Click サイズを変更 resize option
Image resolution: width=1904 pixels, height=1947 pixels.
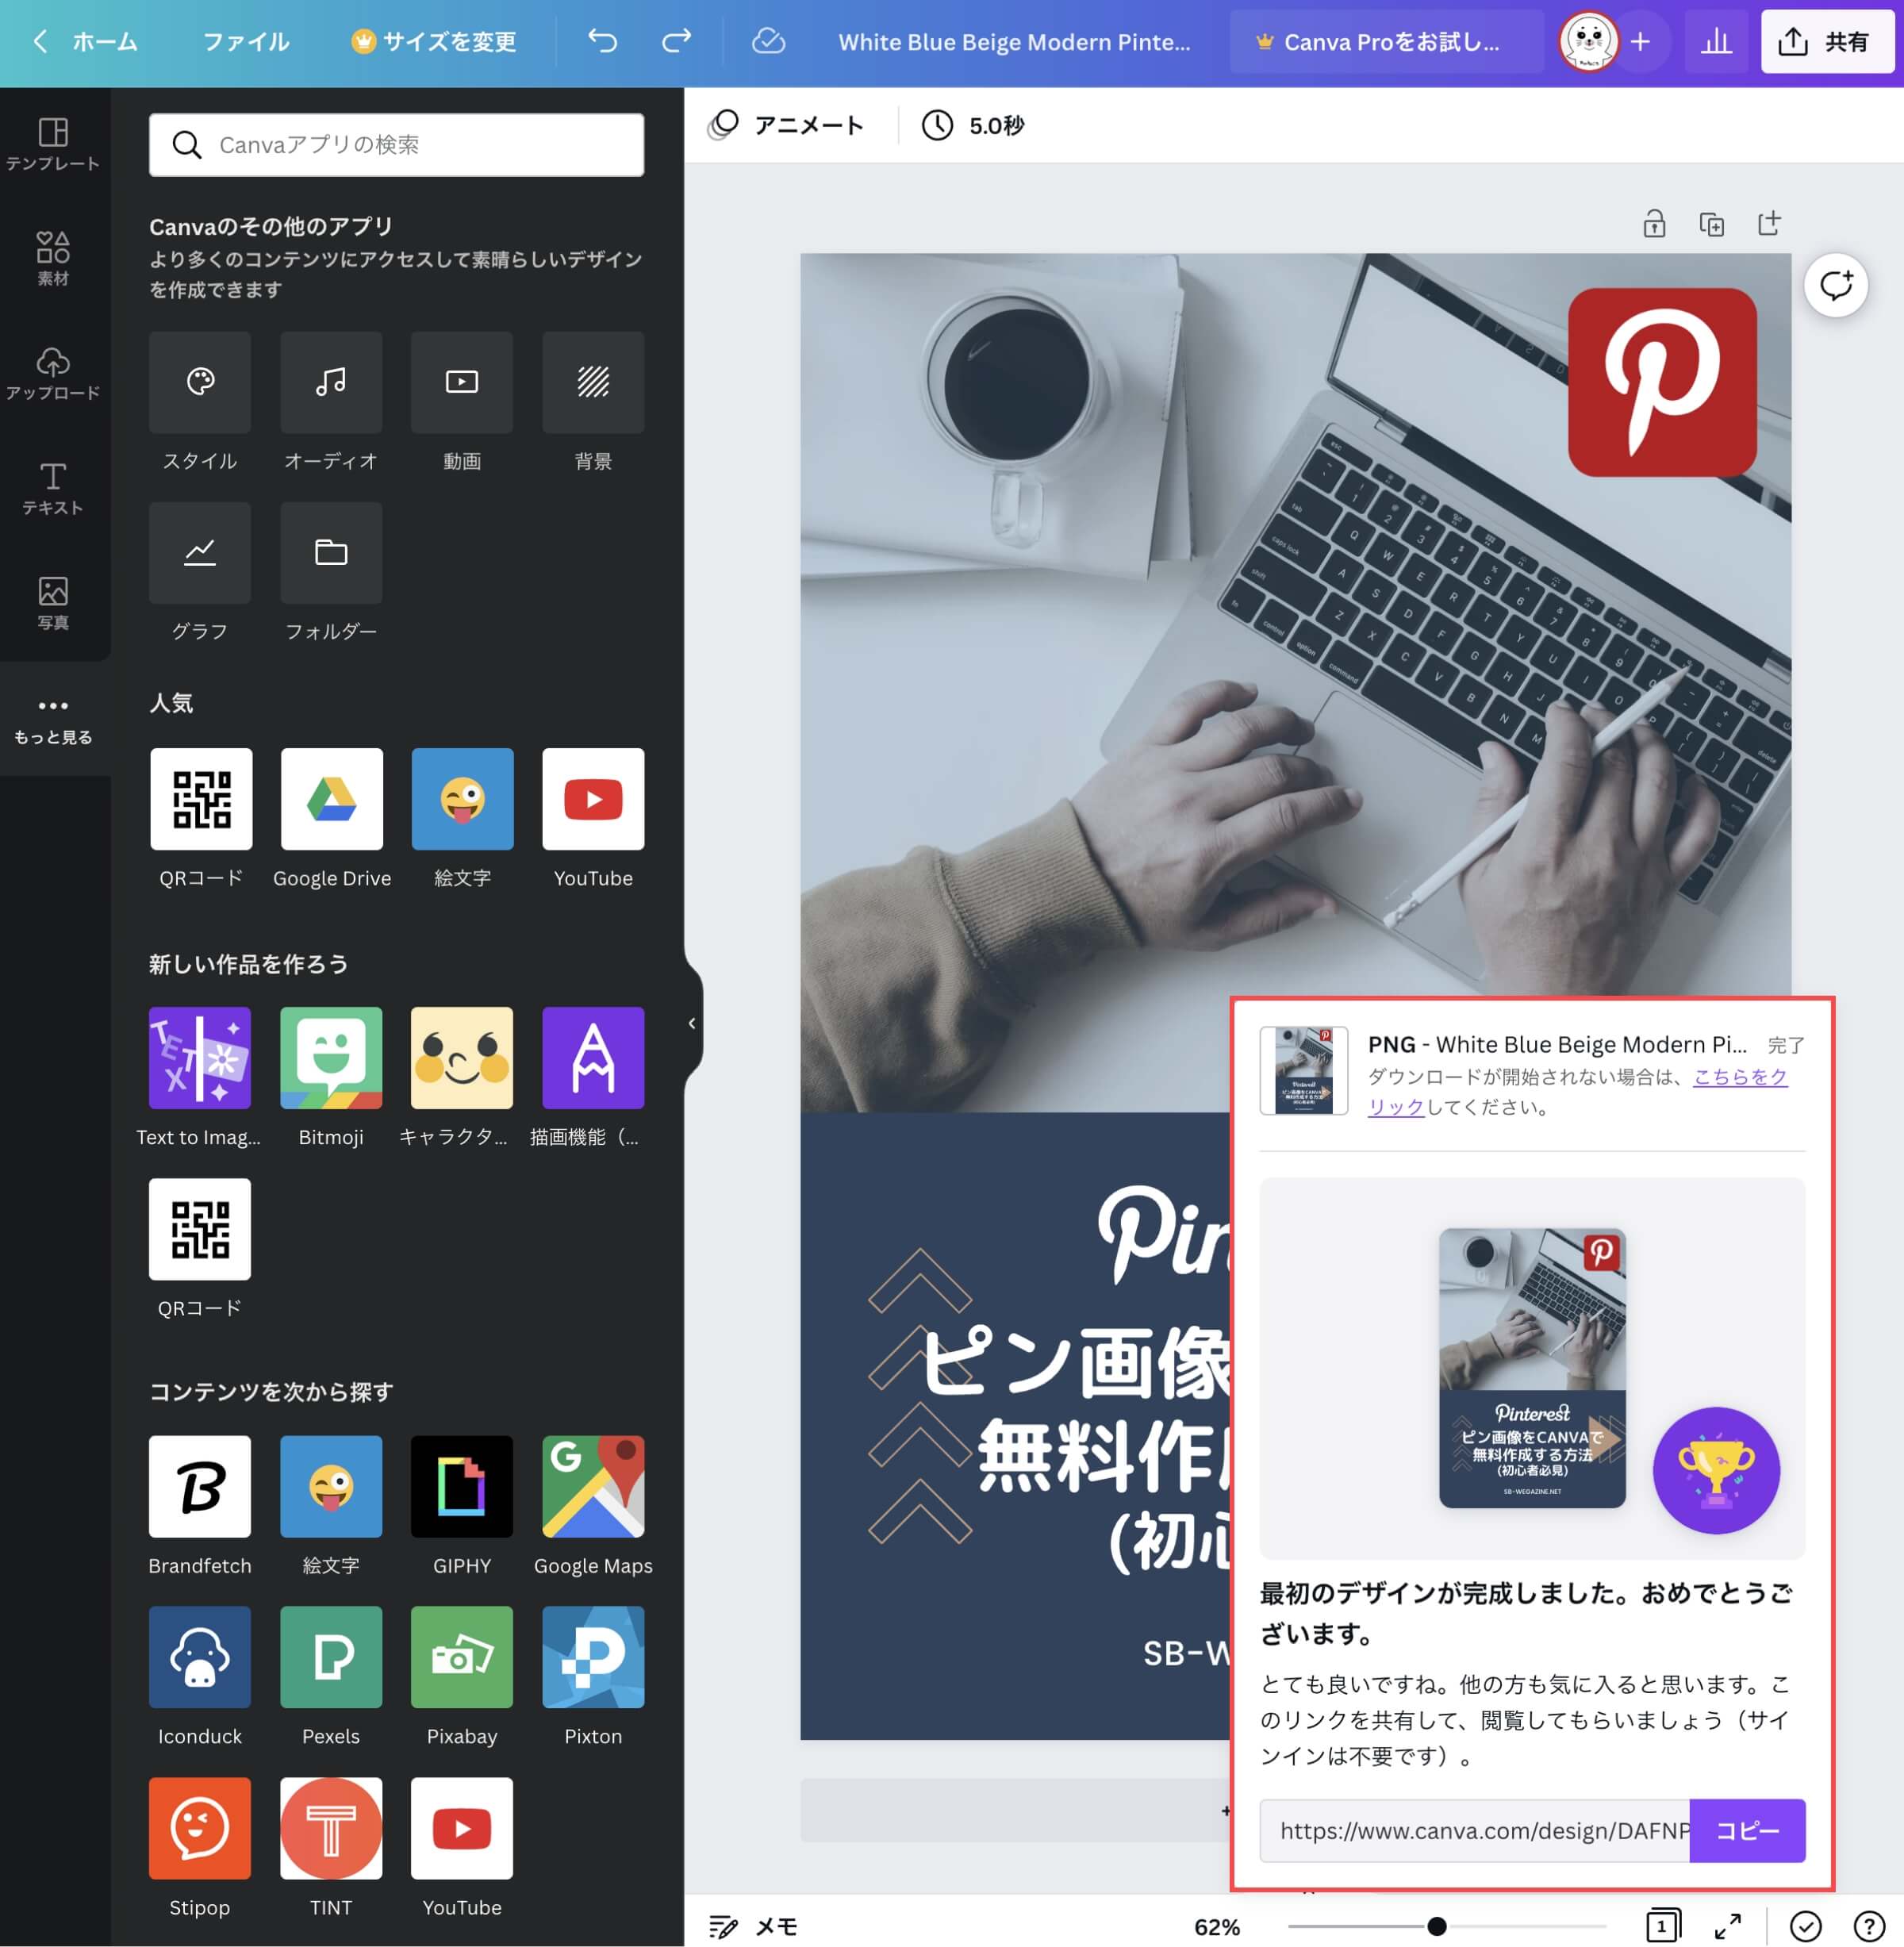tap(434, 41)
